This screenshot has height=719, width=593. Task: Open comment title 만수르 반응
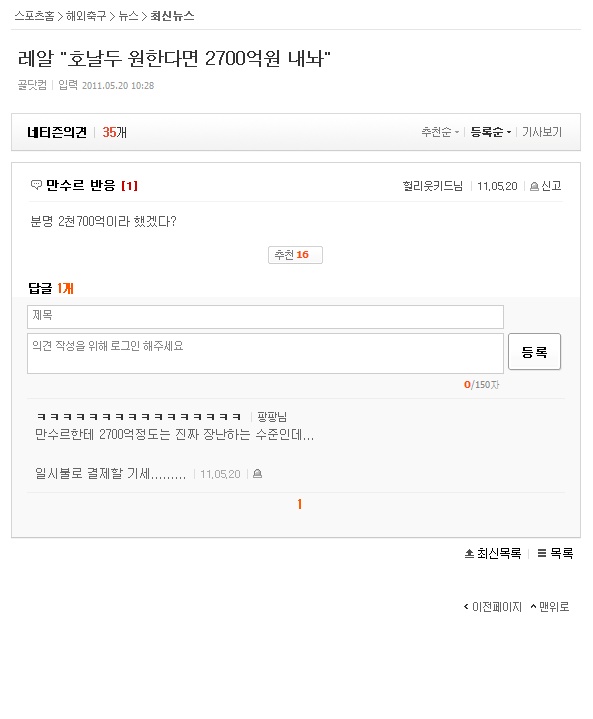(80, 185)
